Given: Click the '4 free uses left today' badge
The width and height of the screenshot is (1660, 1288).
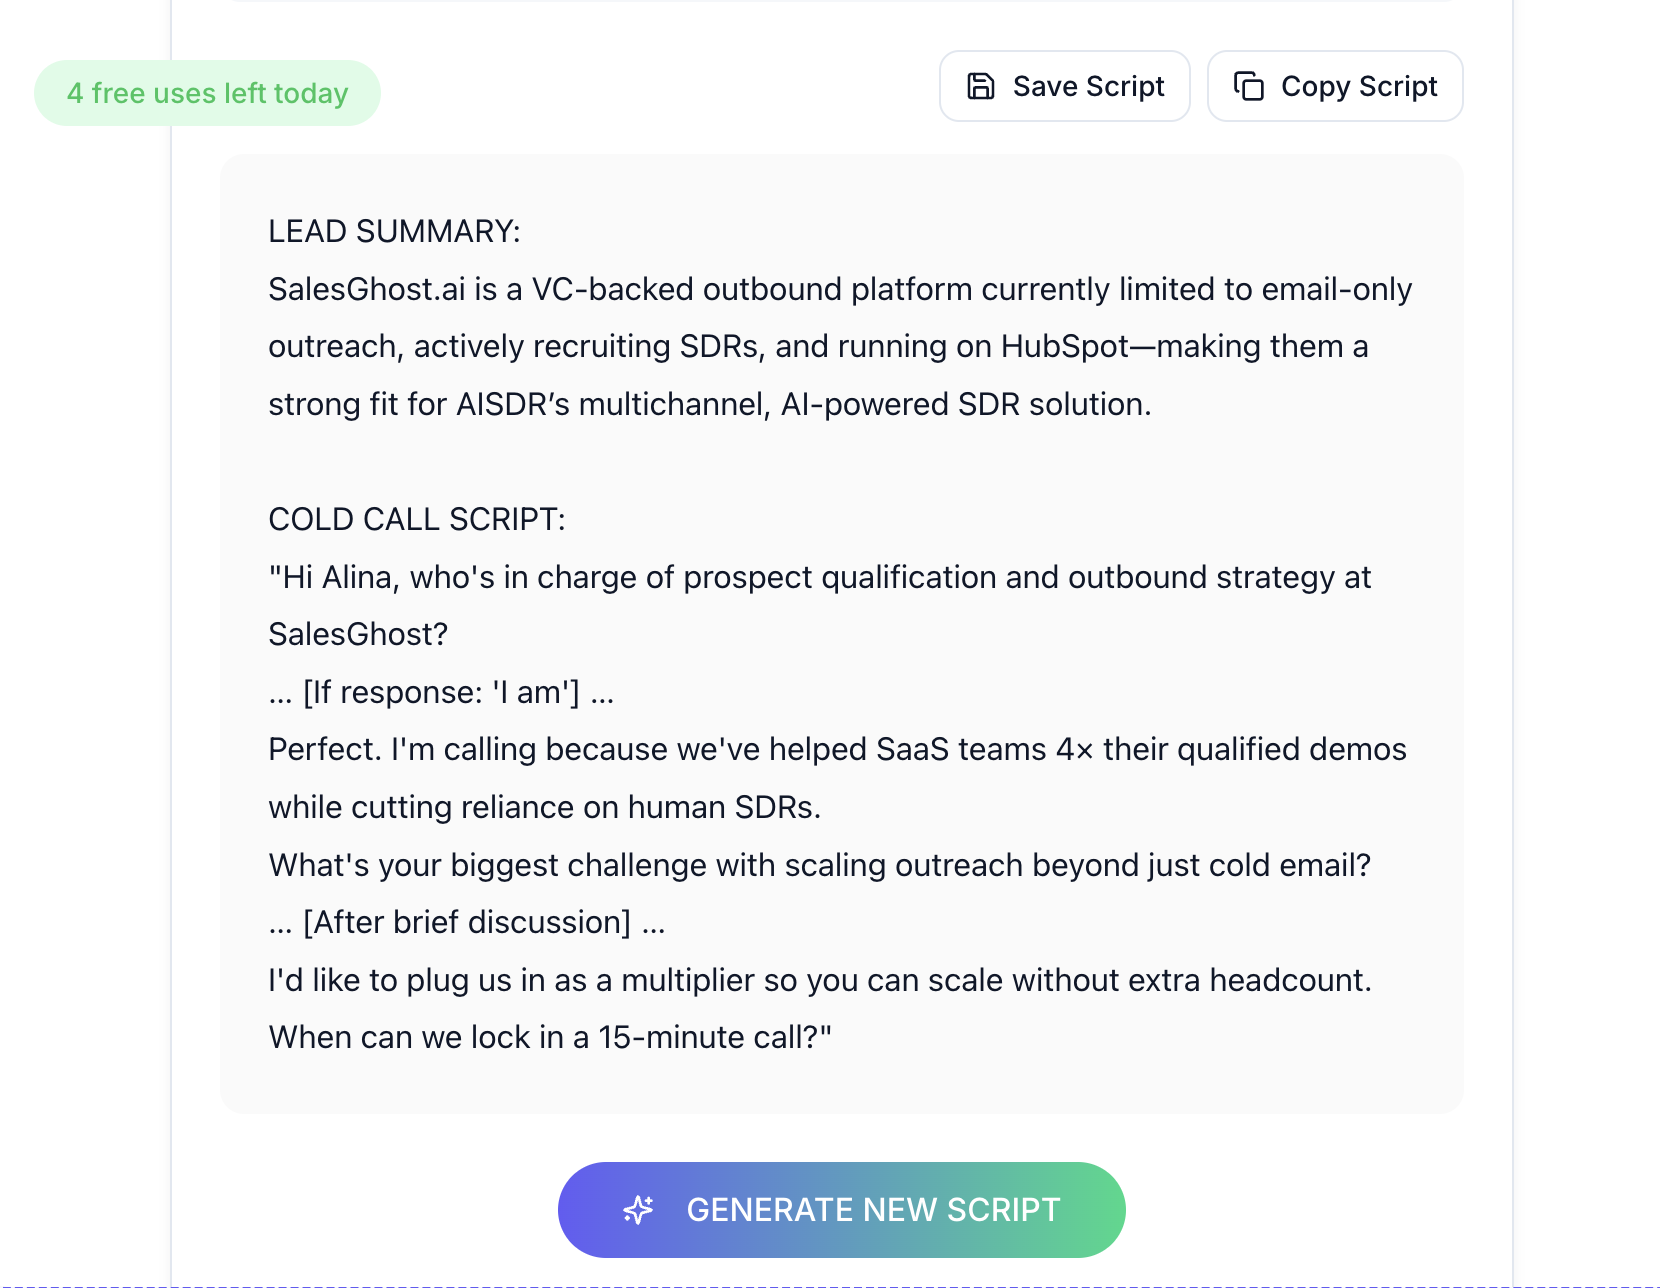Looking at the screenshot, I should point(207,93).
